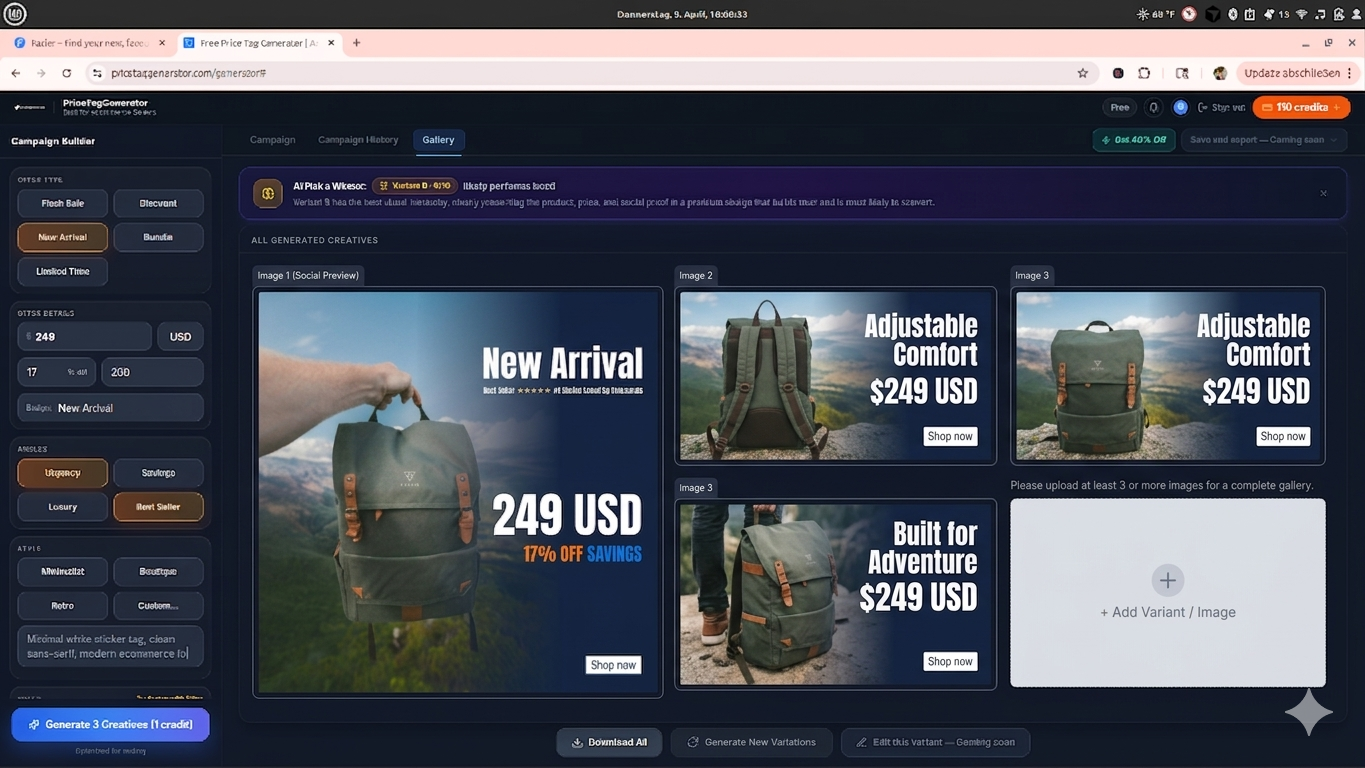The image size is (1365, 768).
Task: Go back using the browser back arrow
Action: click(16, 73)
